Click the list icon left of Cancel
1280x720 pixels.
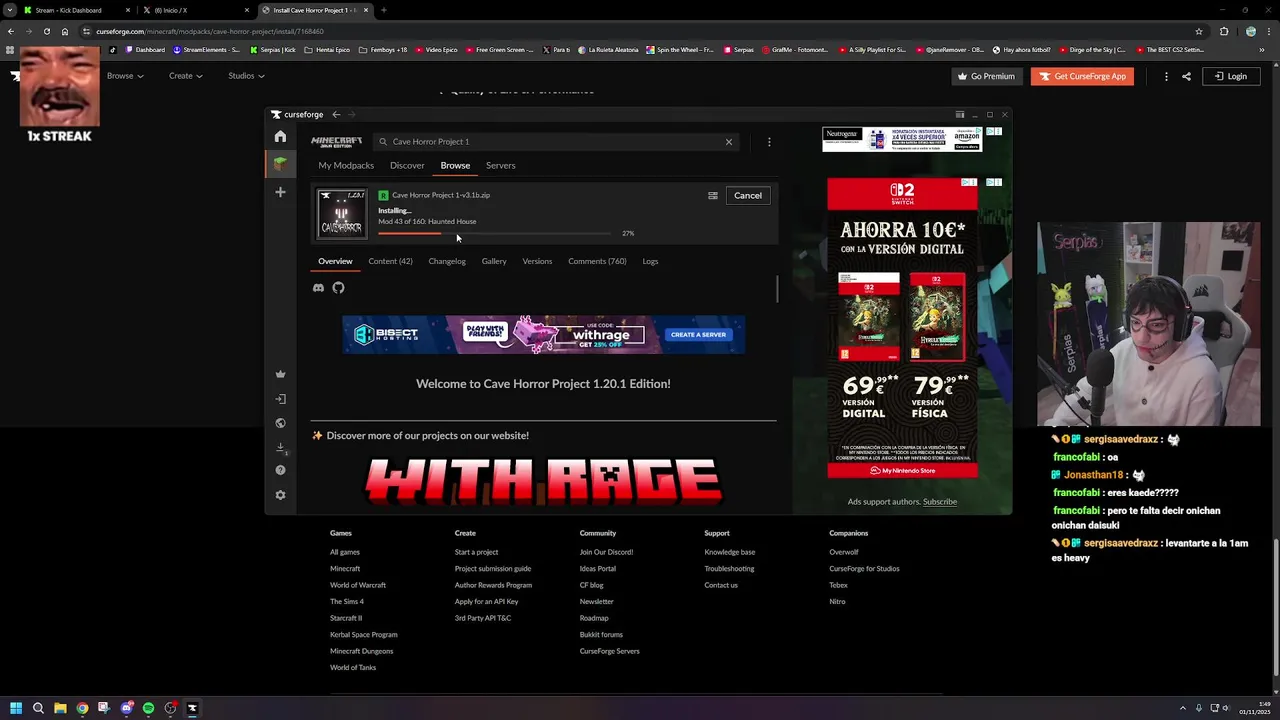coord(713,196)
